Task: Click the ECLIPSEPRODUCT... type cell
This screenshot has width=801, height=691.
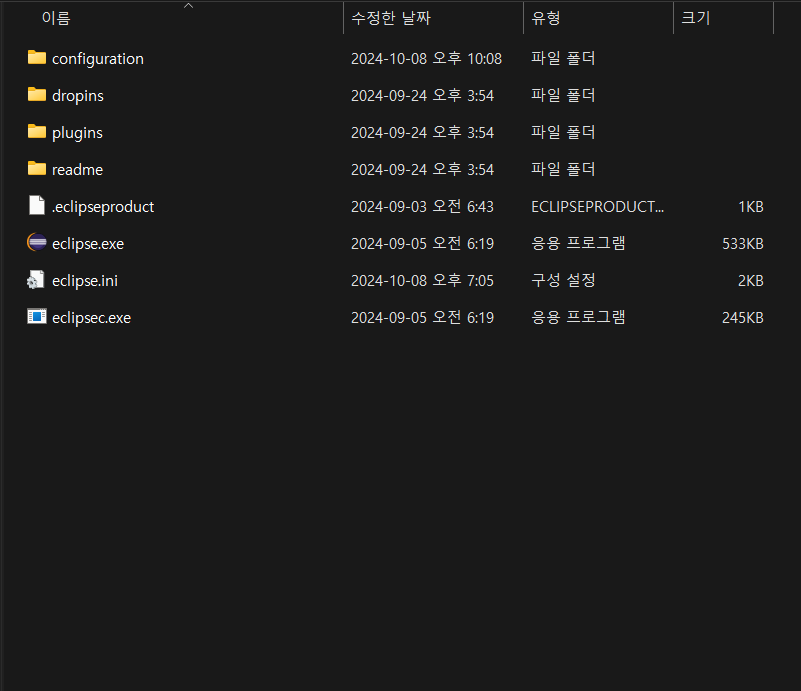Action: [x=598, y=206]
